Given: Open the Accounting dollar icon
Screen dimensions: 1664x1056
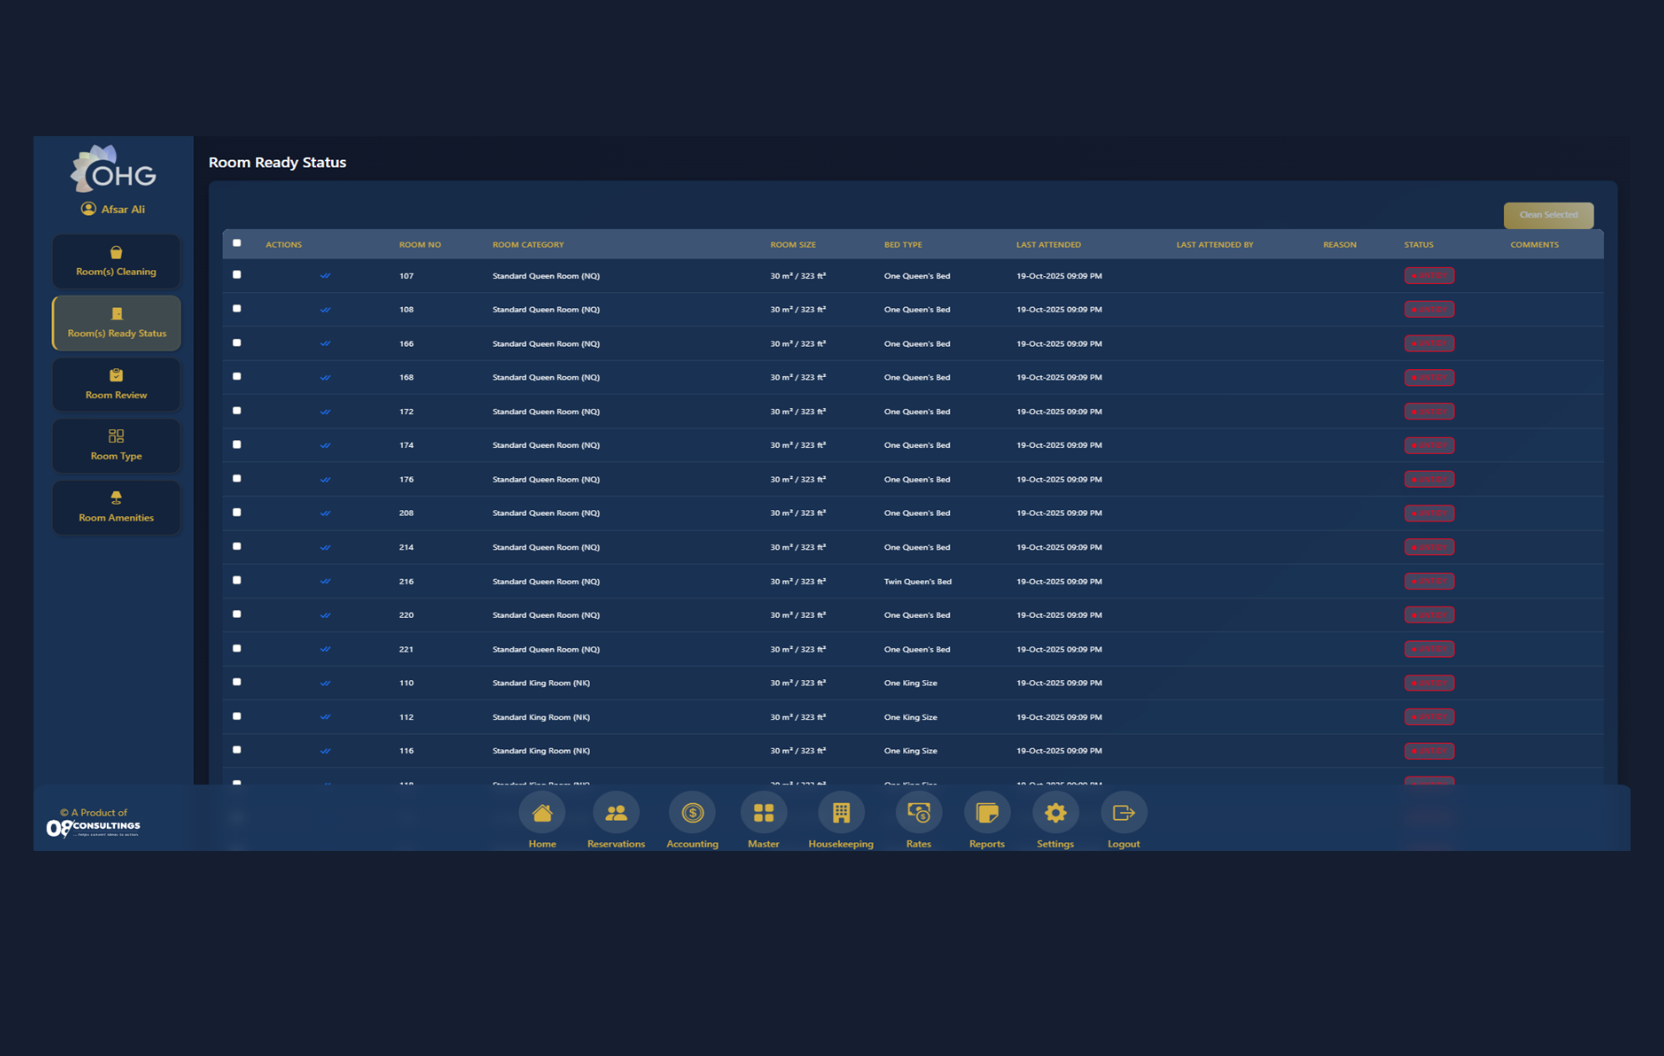Looking at the screenshot, I should pos(692,813).
